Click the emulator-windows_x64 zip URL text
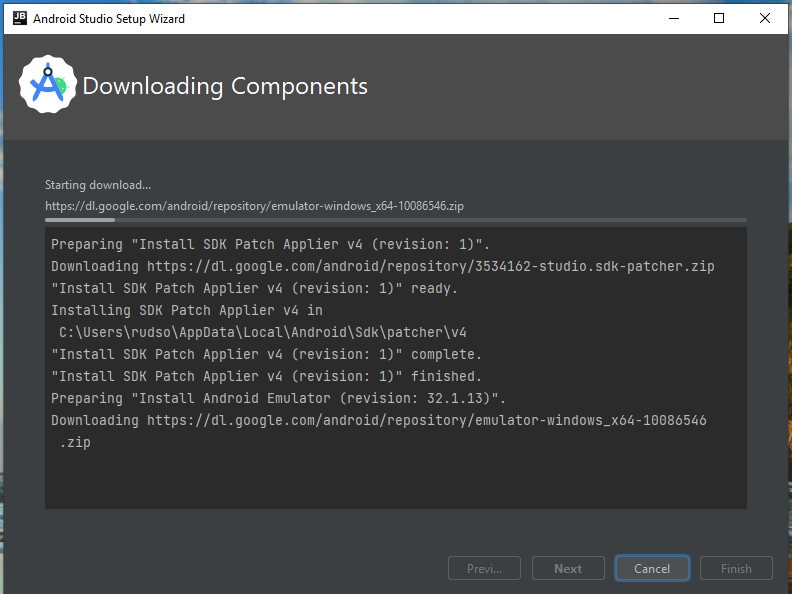The image size is (792, 594). [254, 206]
